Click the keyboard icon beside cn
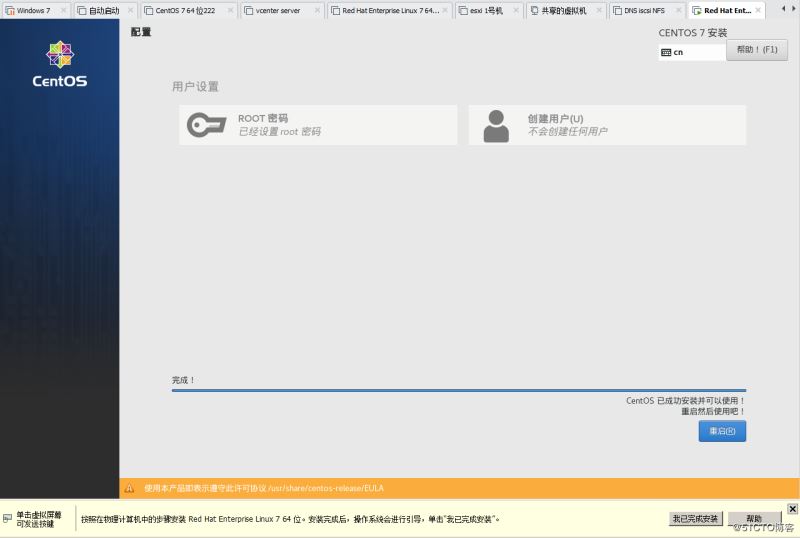 point(666,52)
